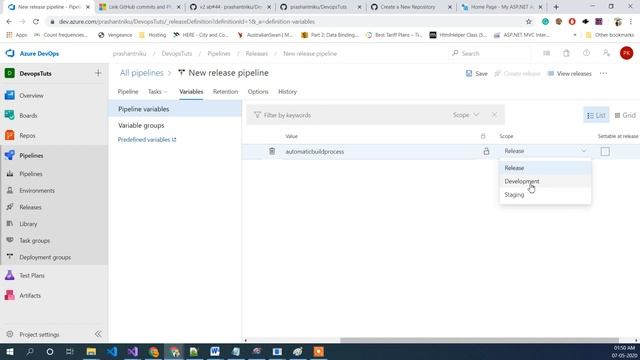Reload the browser page

click(36, 22)
